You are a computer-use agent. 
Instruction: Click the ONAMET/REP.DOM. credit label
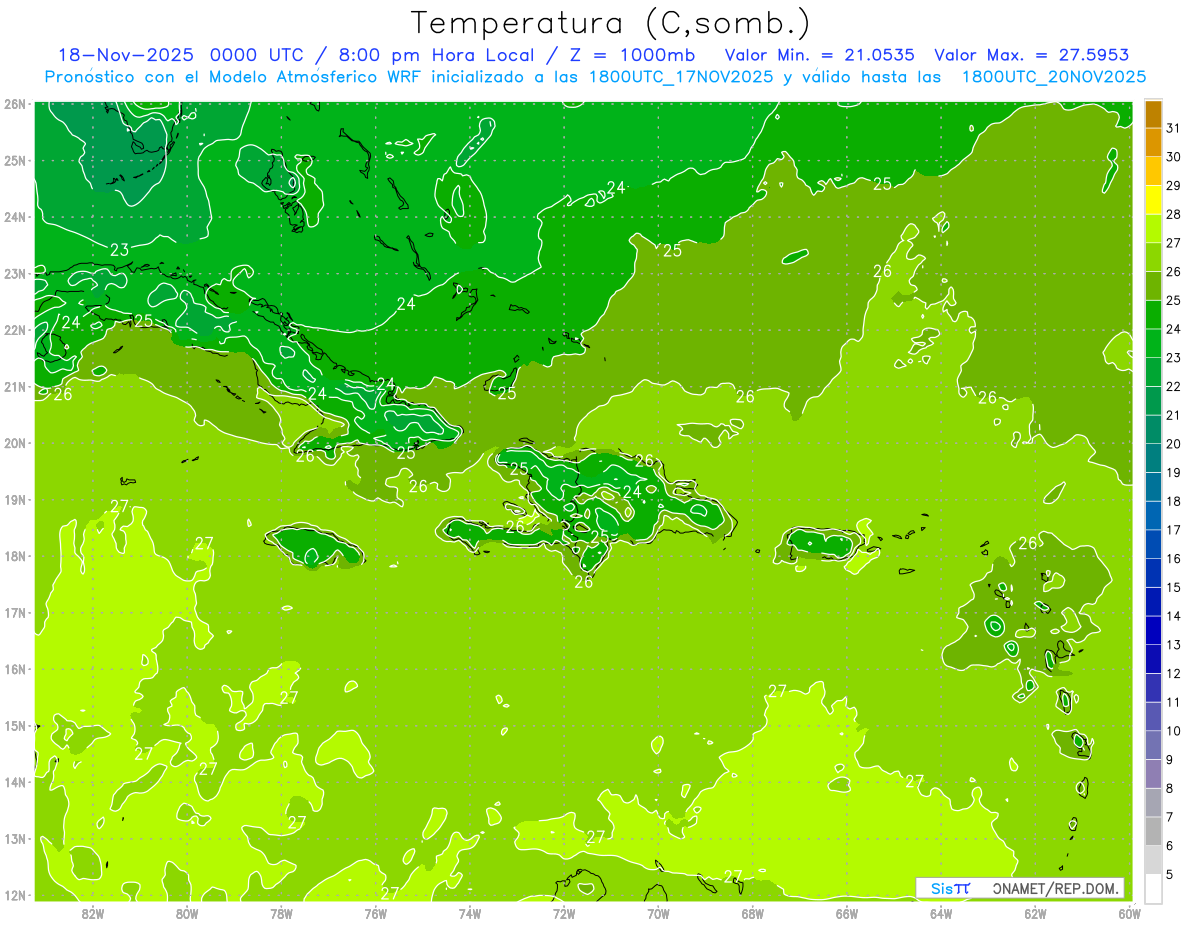tap(1056, 888)
